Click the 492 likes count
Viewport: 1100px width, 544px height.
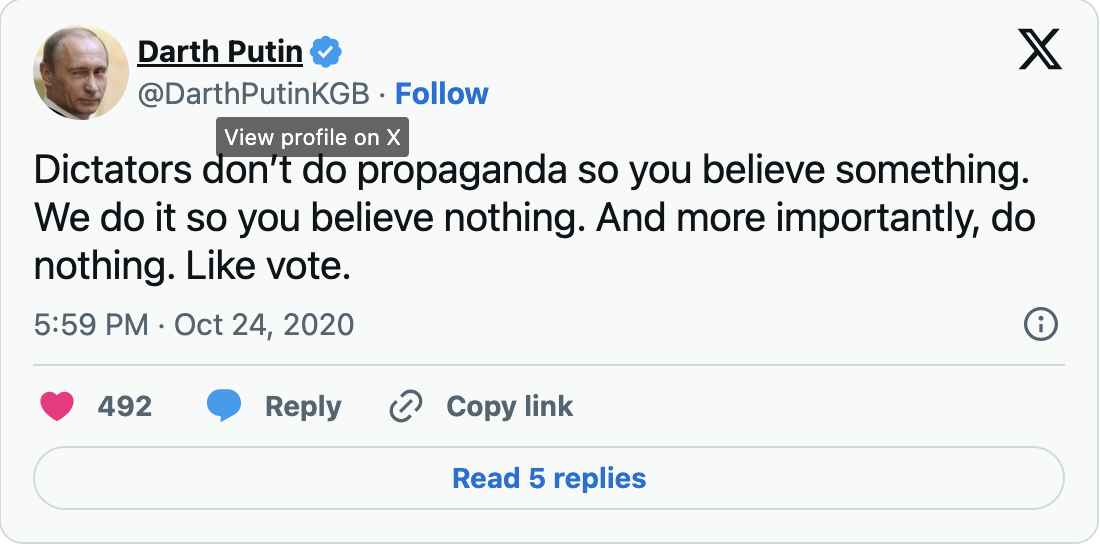[x=125, y=406]
